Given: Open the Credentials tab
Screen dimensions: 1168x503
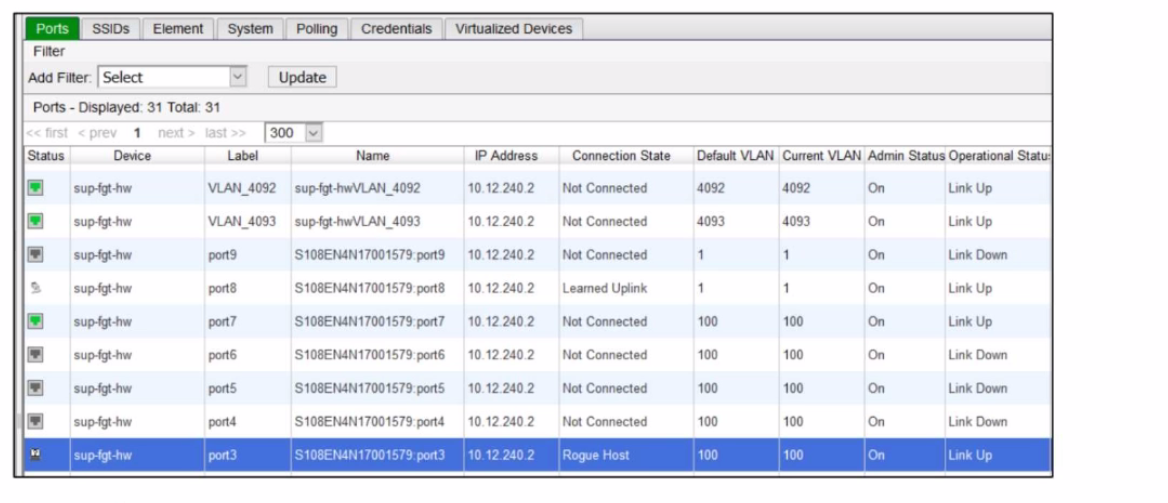Looking at the screenshot, I should (396, 29).
